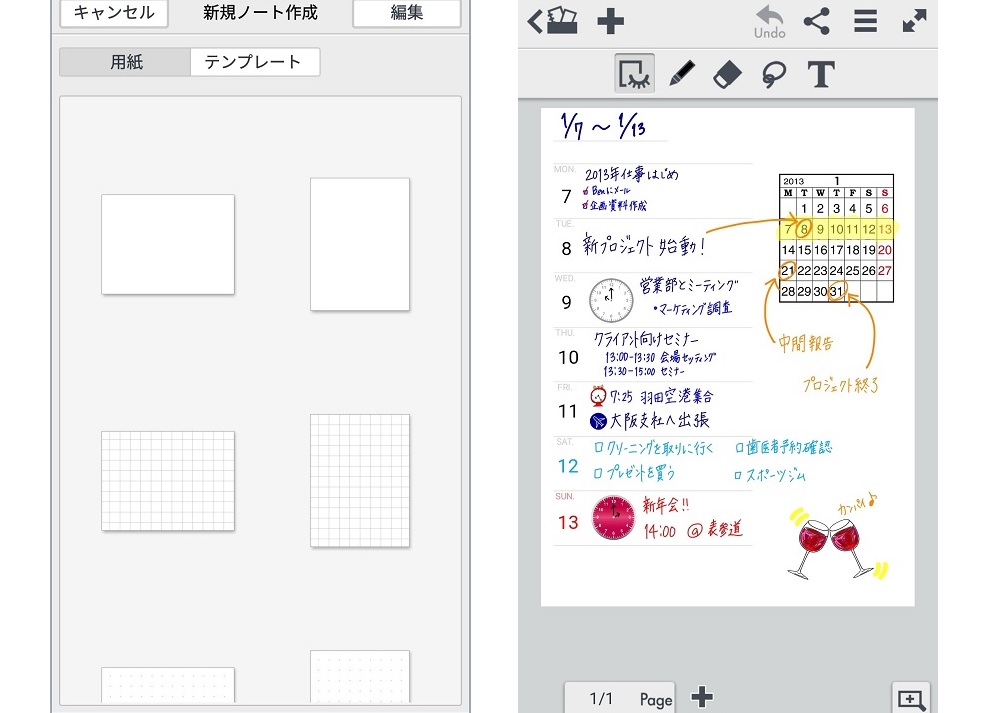The image size is (992, 713).
Task: Open the zoom window icon
Action: (911, 698)
